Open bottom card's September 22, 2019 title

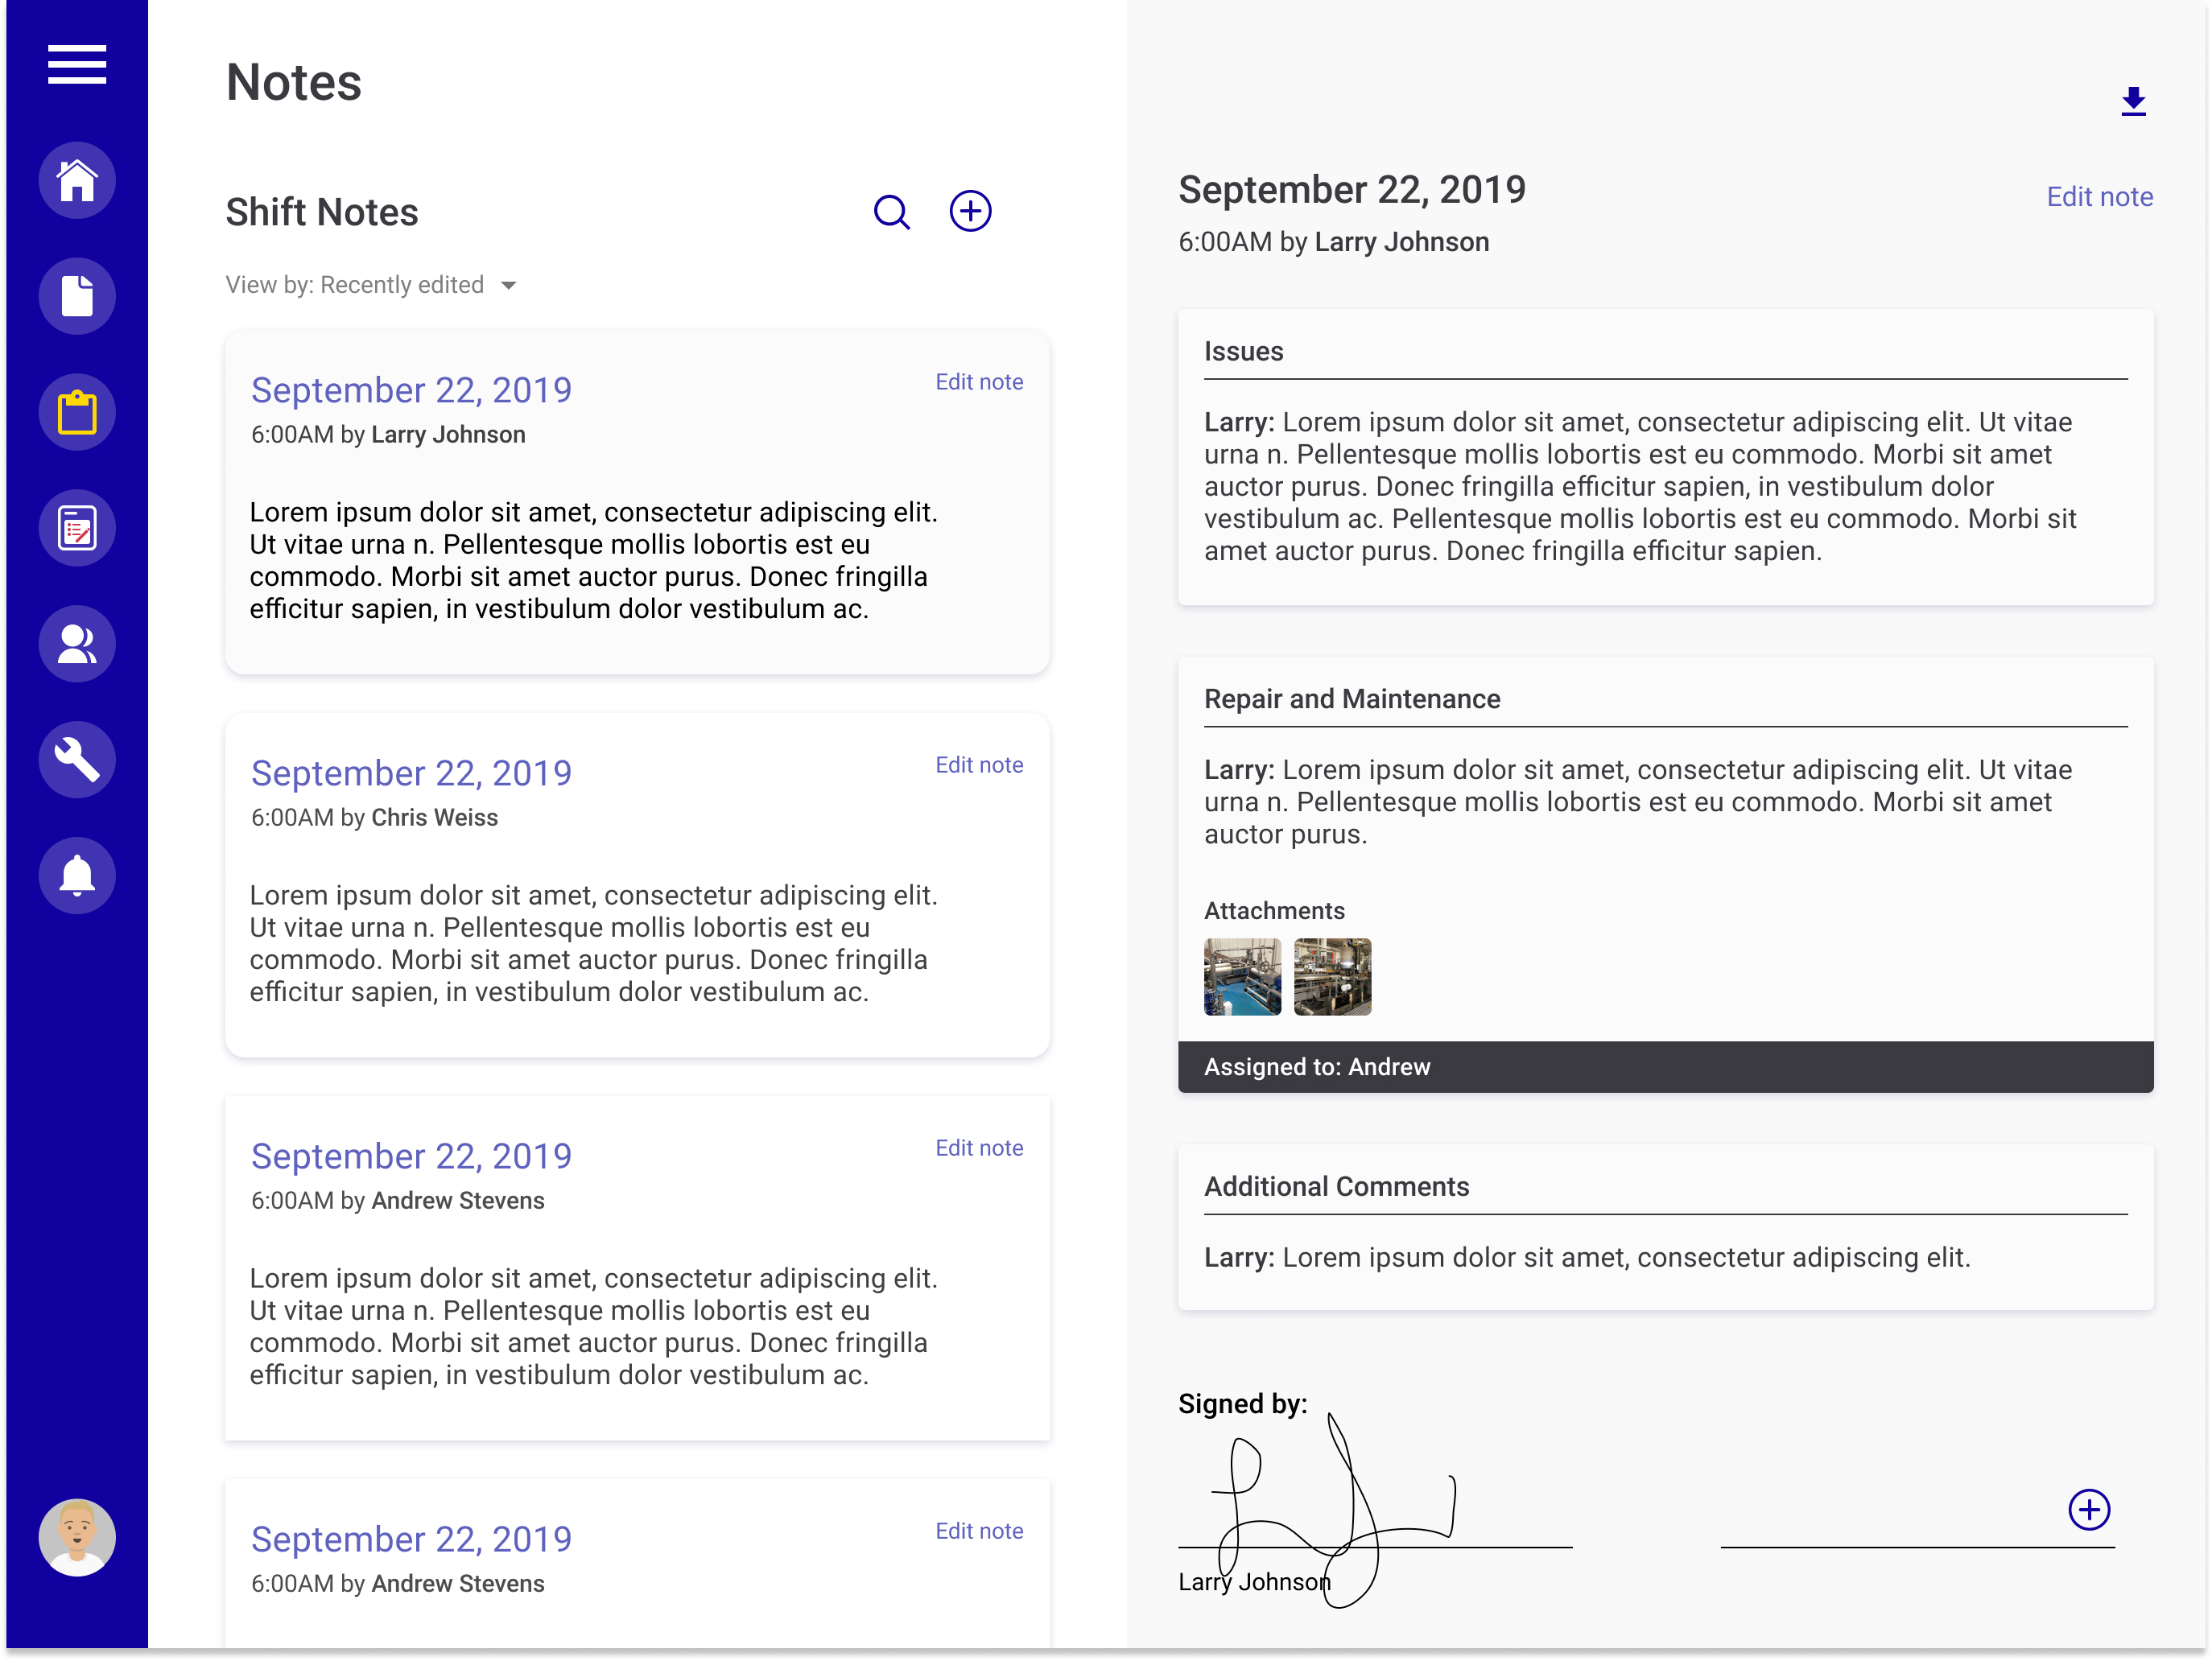click(411, 1539)
